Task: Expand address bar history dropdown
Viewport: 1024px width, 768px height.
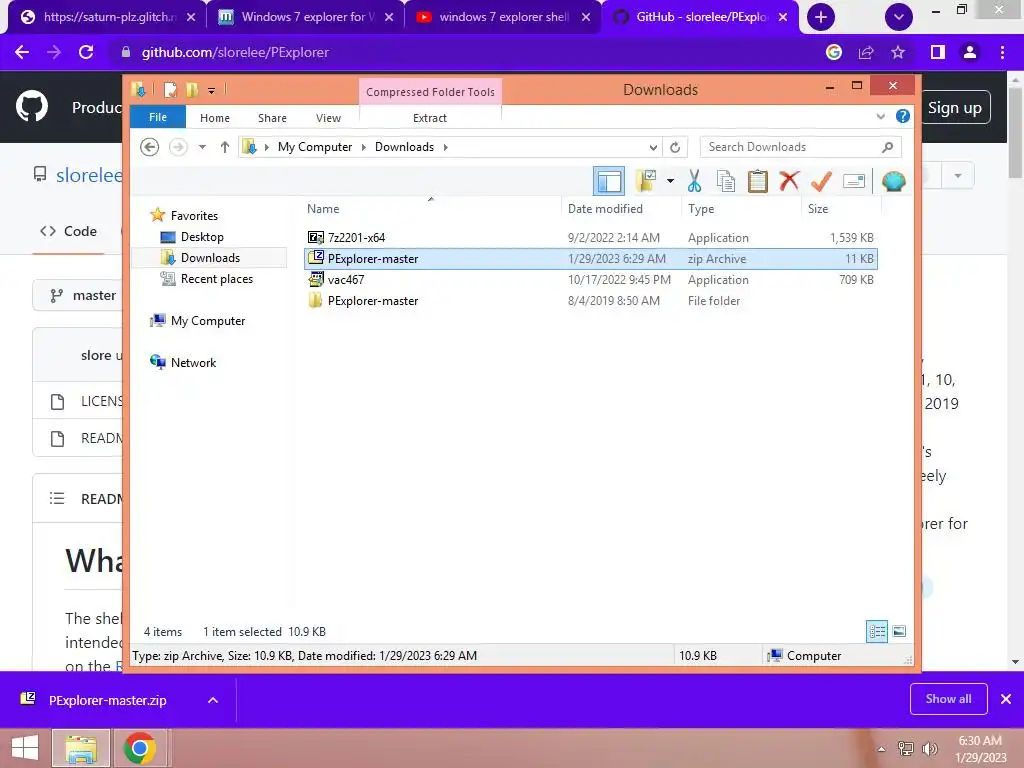Action: click(652, 147)
